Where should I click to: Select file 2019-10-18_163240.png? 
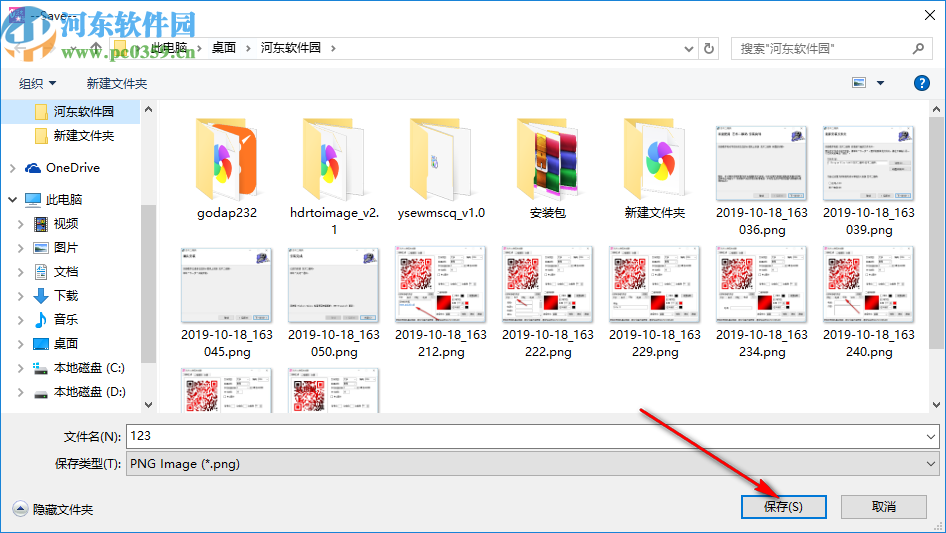tap(869, 302)
